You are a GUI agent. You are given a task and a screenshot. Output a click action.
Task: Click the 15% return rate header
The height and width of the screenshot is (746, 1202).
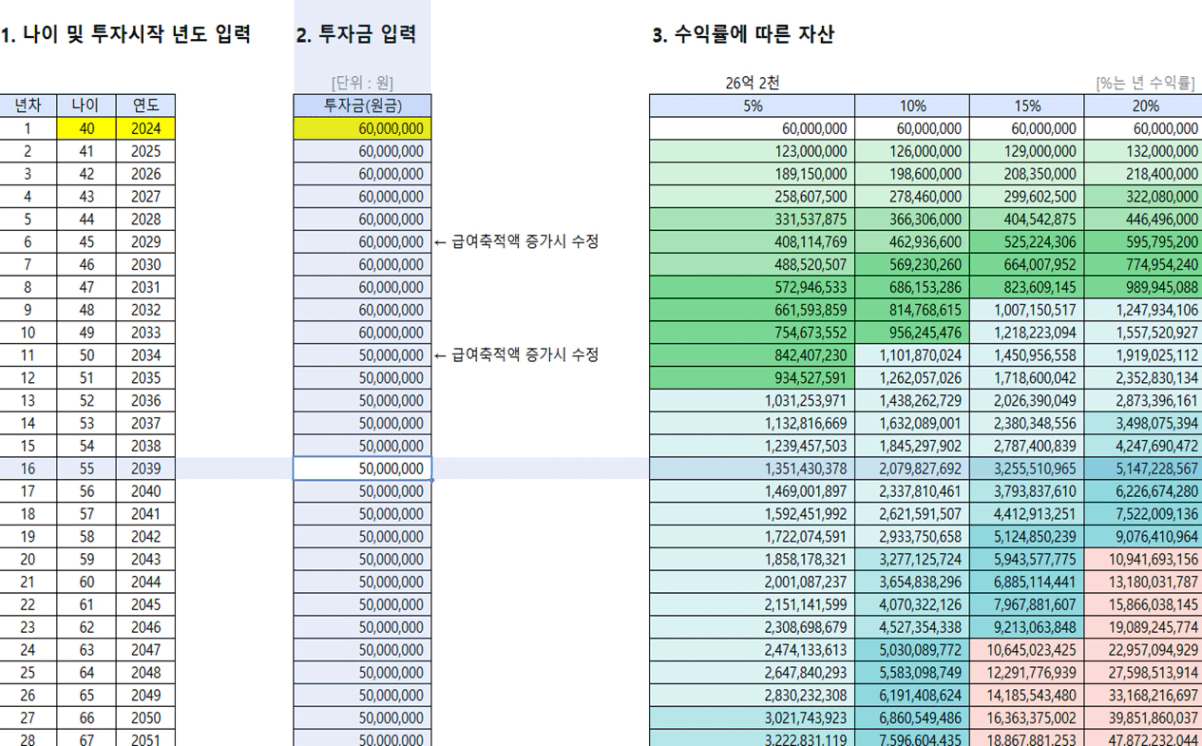(1026, 106)
